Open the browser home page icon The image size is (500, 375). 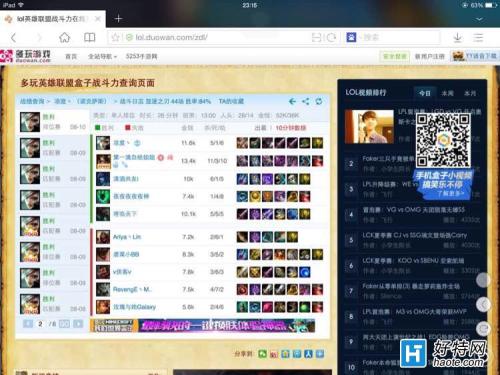click(64, 37)
